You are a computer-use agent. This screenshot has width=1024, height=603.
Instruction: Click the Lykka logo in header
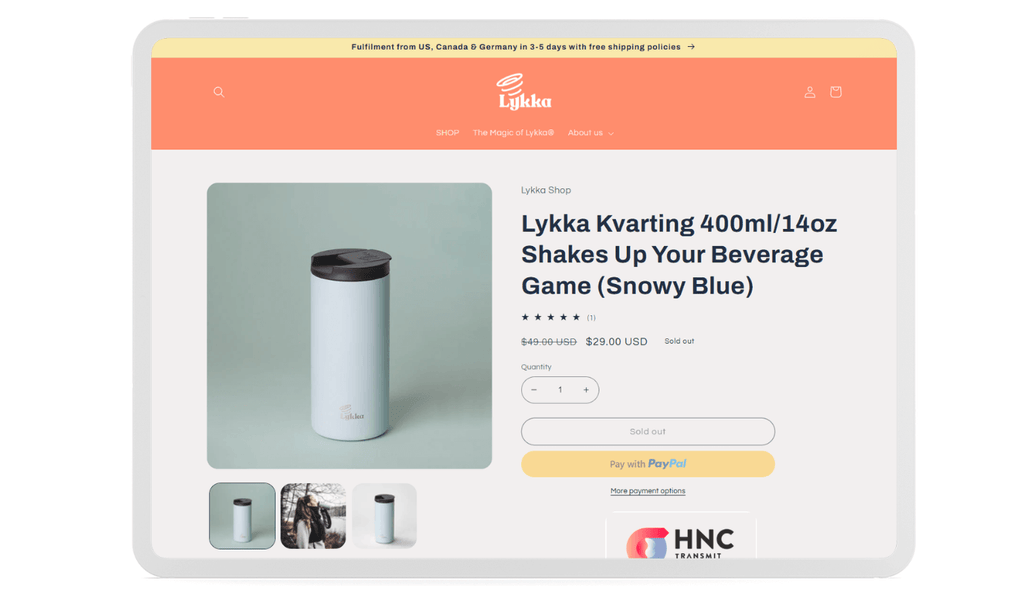(x=524, y=91)
